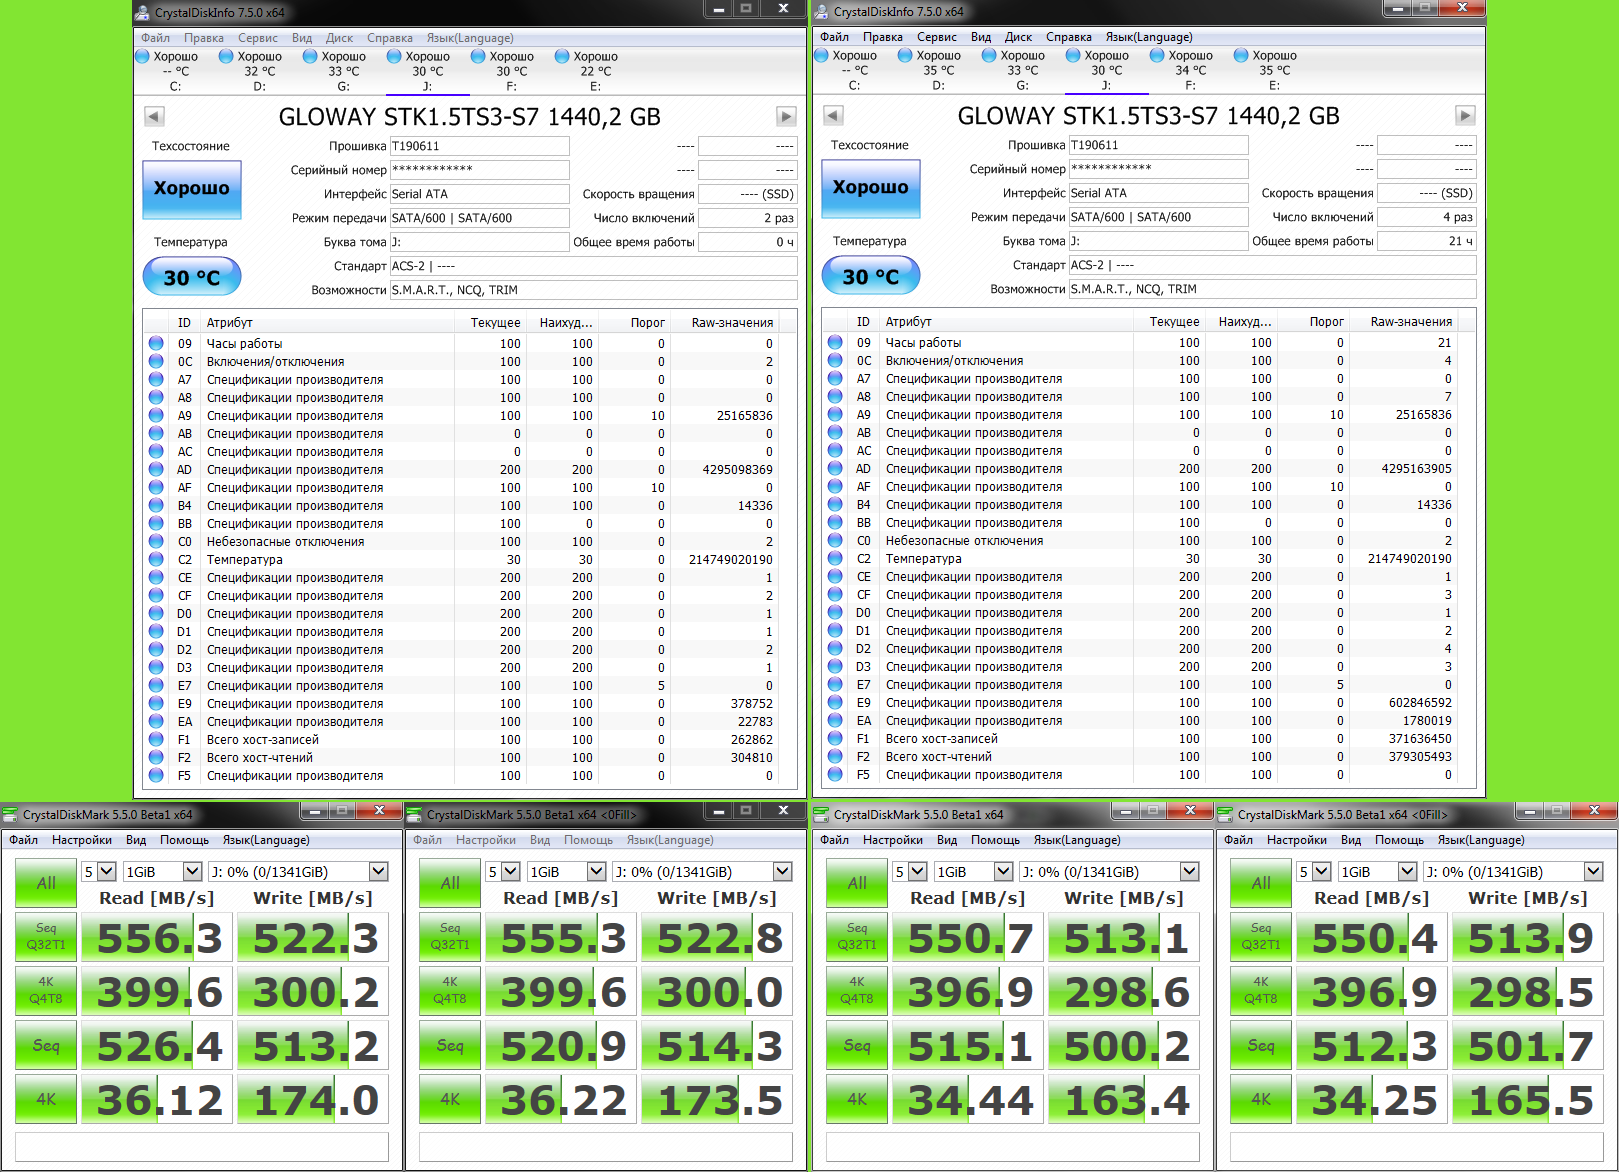
Task: Open Сервис menu in left CrystalDiskInfo window
Action: pos(258,38)
